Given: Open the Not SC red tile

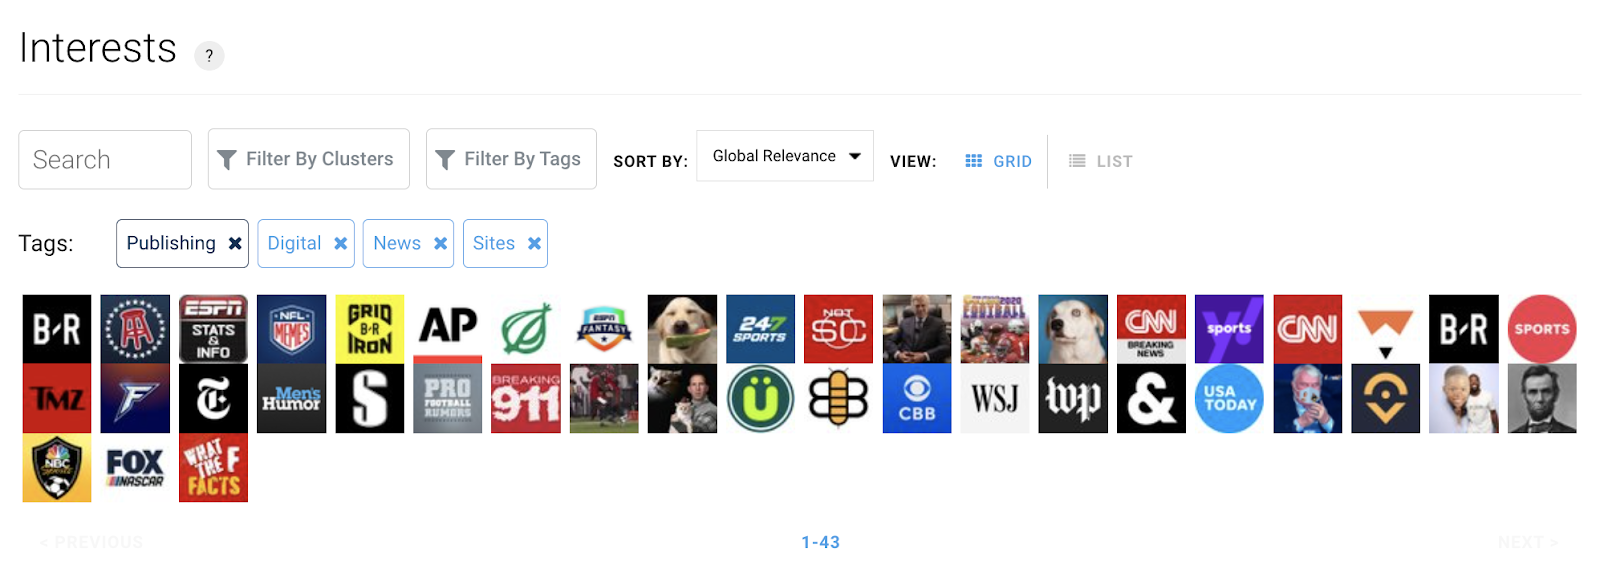Looking at the screenshot, I should (x=838, y=329).
